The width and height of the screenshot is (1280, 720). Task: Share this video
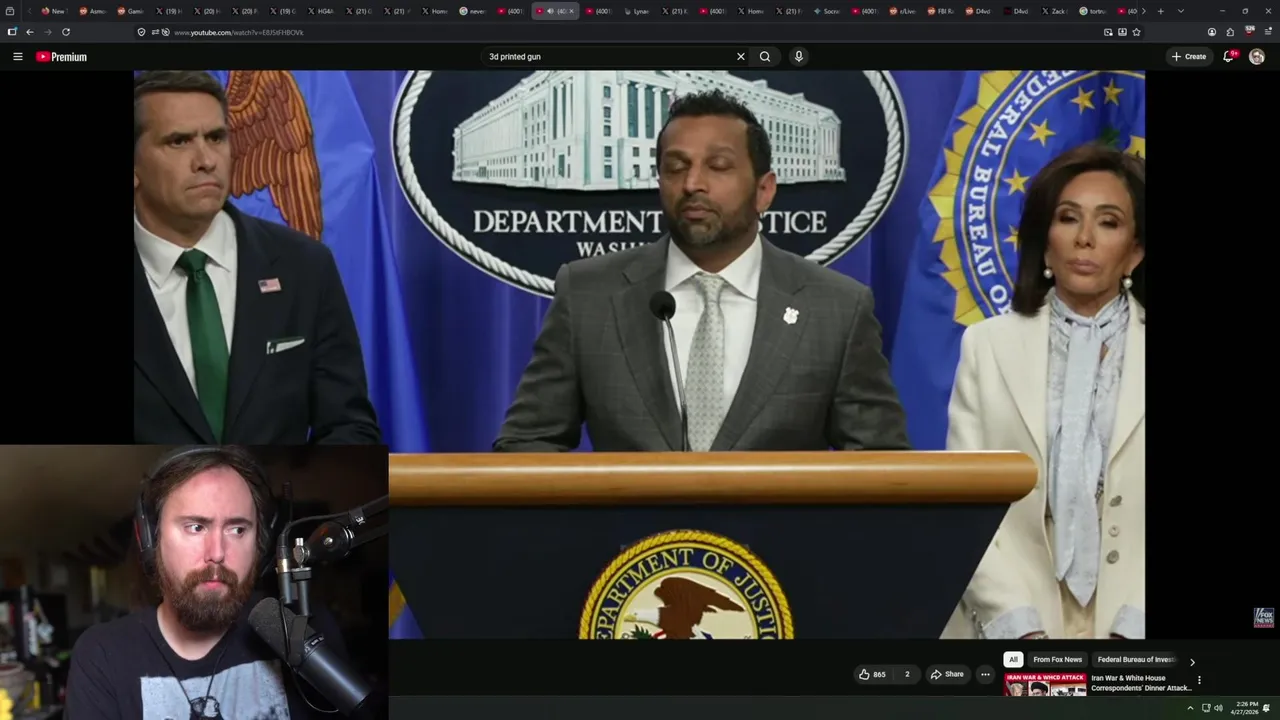click(947, 674)
